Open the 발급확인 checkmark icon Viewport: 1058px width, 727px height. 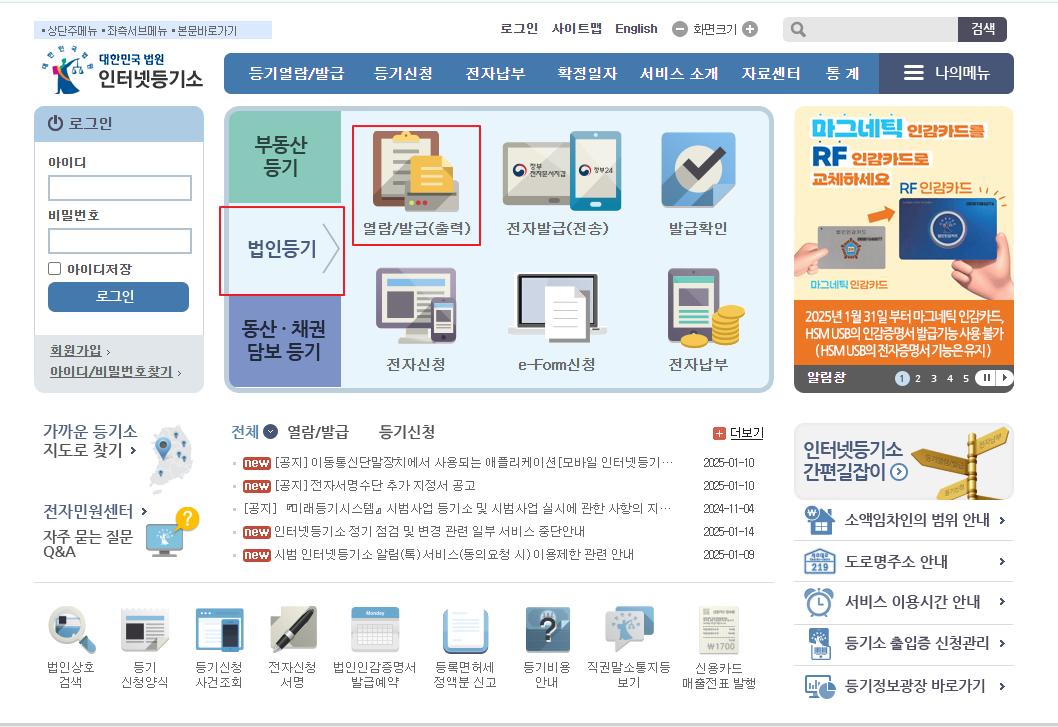698,170
